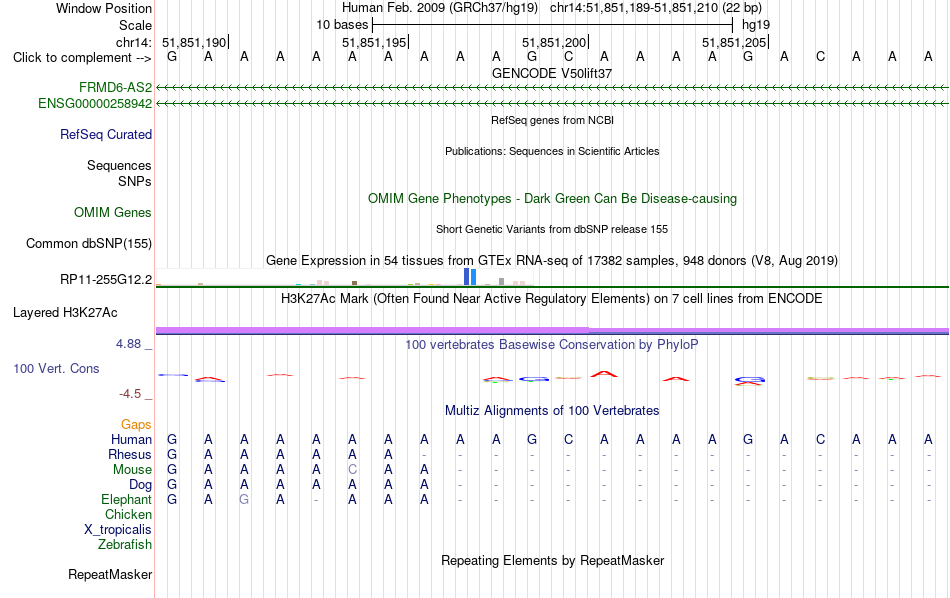Click the 51,851,205 ruler position label
The width and height of the screenshot is (950, 598).
click(x=734, y=42)
